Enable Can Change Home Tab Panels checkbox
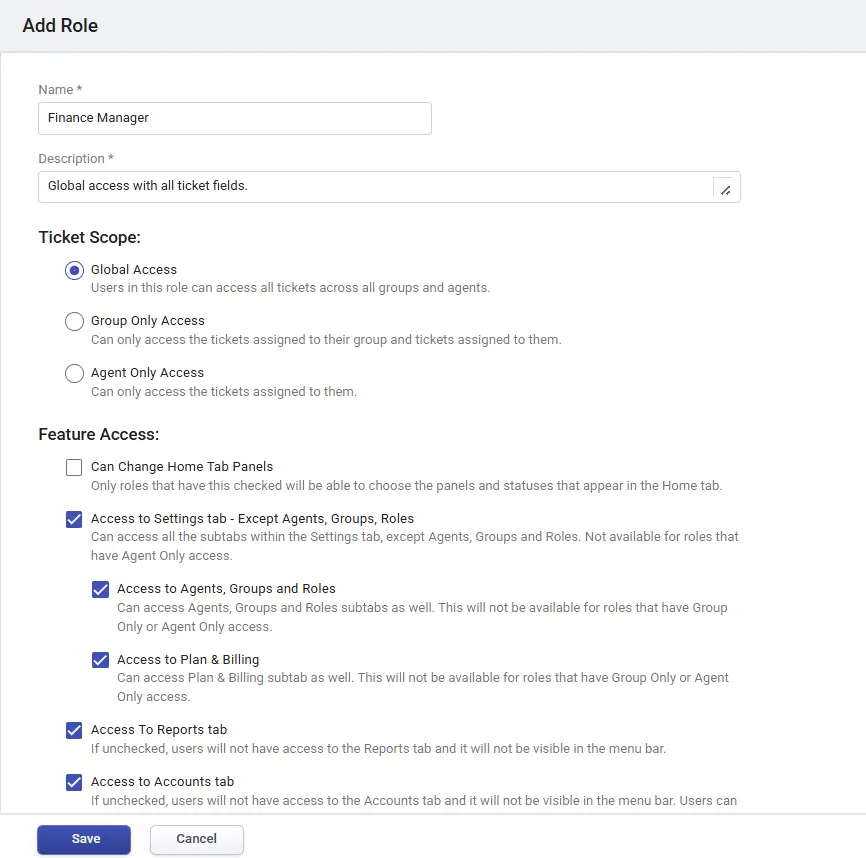 click(x=74, y=467)
